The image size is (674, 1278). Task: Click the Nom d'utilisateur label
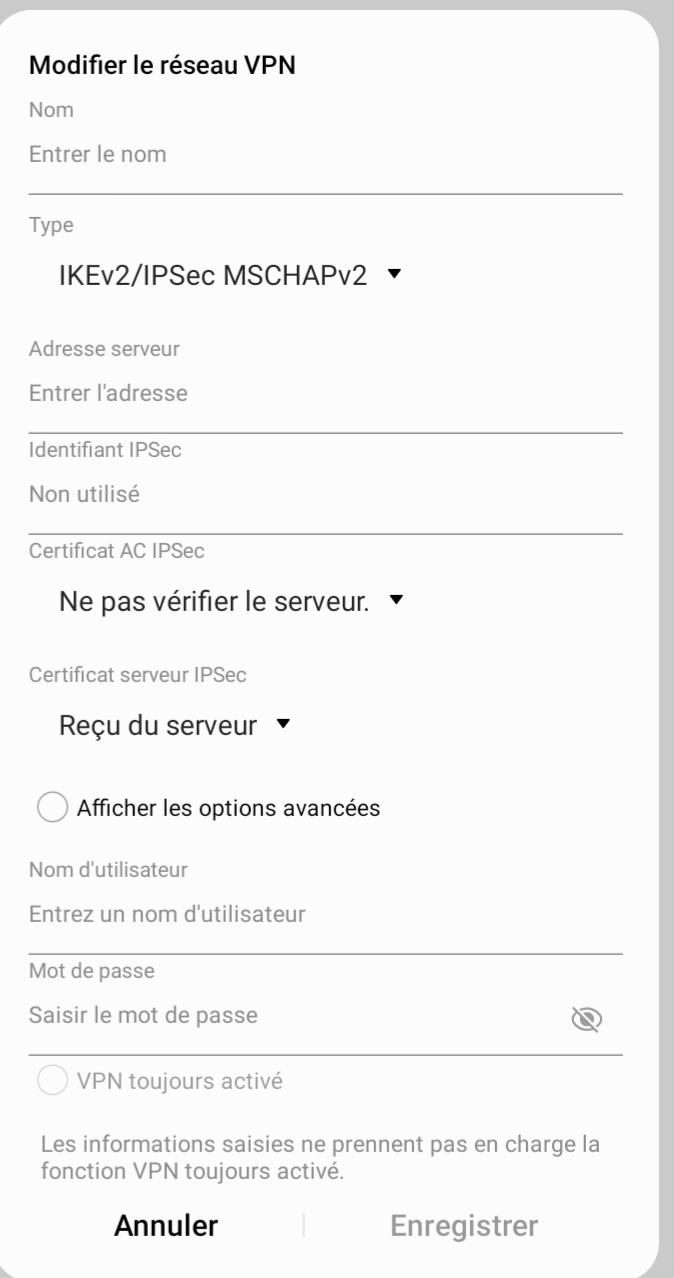tap(108, 870)
